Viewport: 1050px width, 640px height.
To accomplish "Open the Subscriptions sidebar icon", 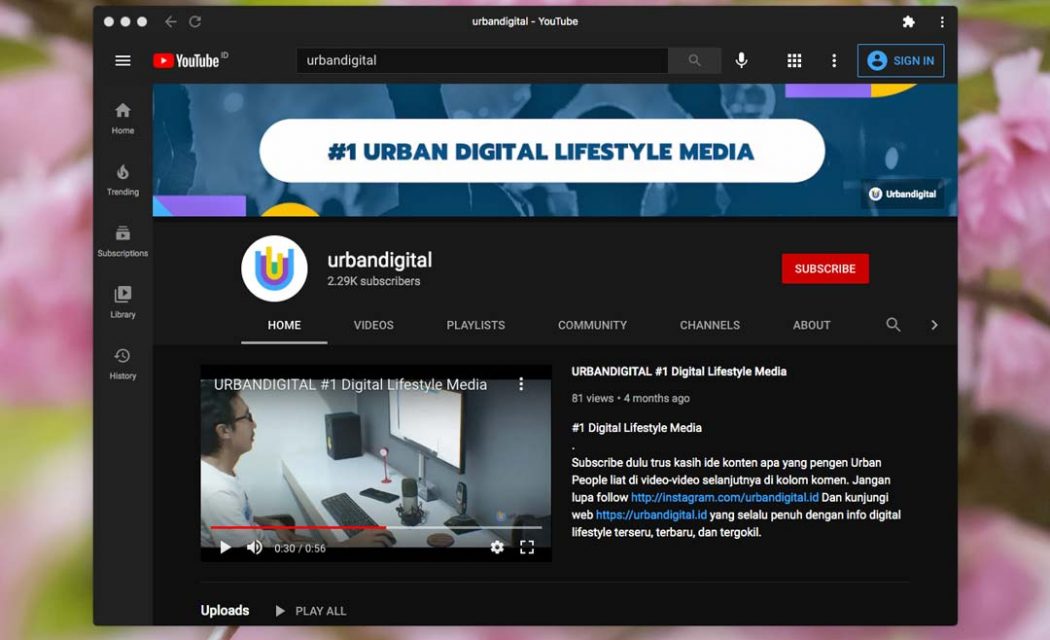I will click(x=122, y=238).
